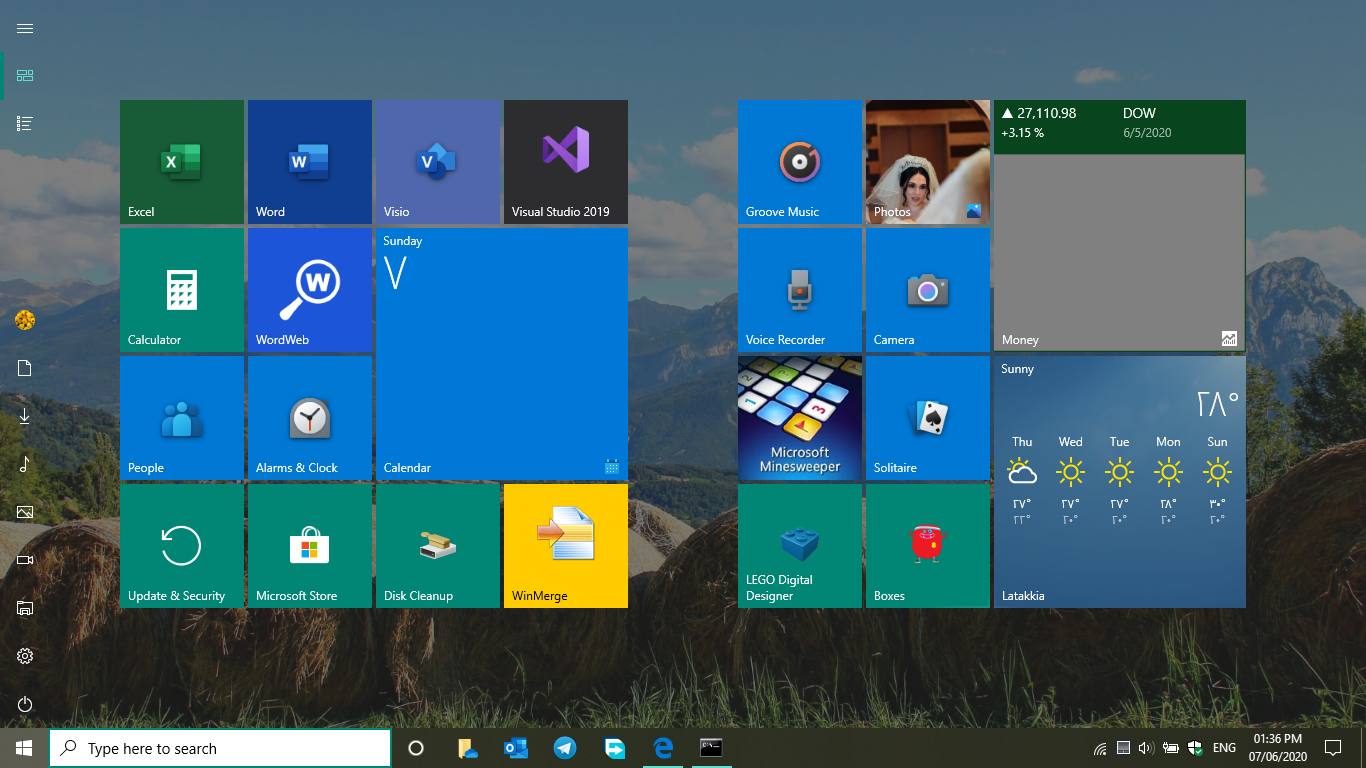The width and height of the screenshot is (1366, 768).
Task: Open the Wi-Fi network tray icon
Action: click(1101, 748)
